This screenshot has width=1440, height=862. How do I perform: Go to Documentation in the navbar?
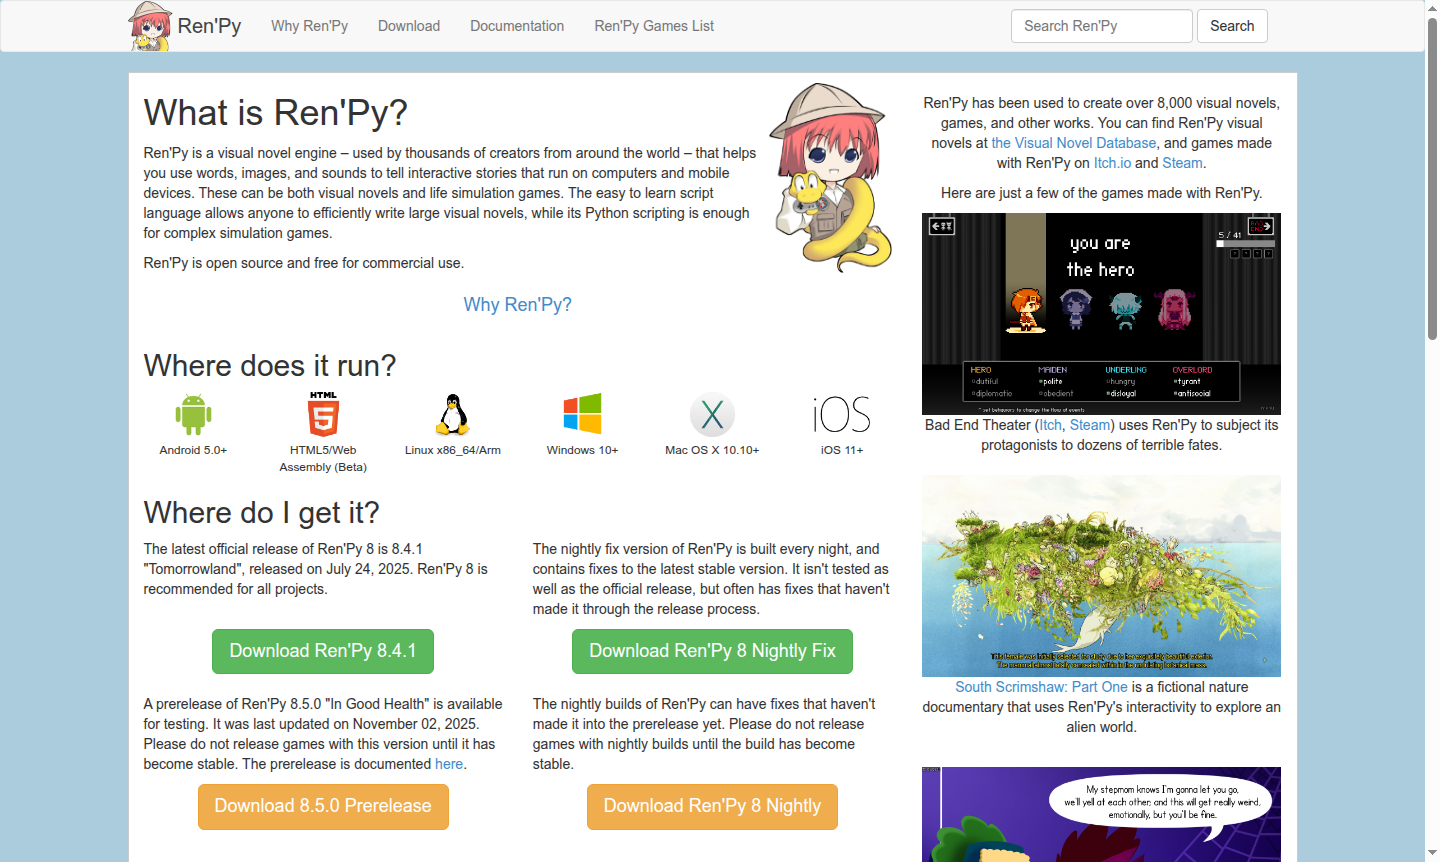pyautogui.click(x=517, y=26)
